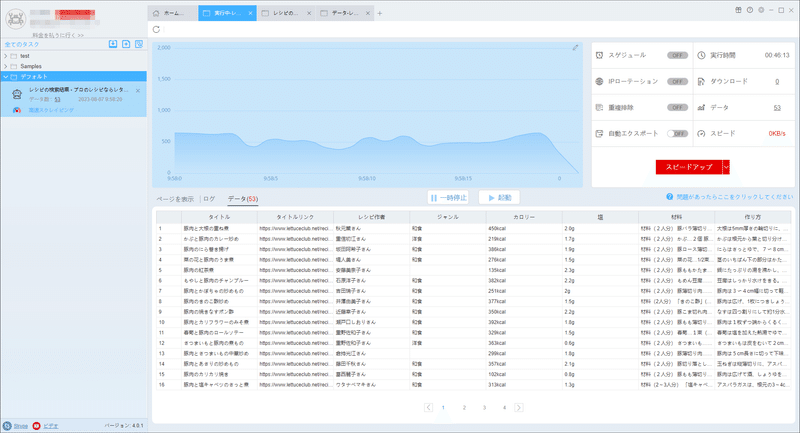The width and height of the screenshot is (800, 433).
Task: Click the Skype link text in the footer
Action: coord(20,426)
